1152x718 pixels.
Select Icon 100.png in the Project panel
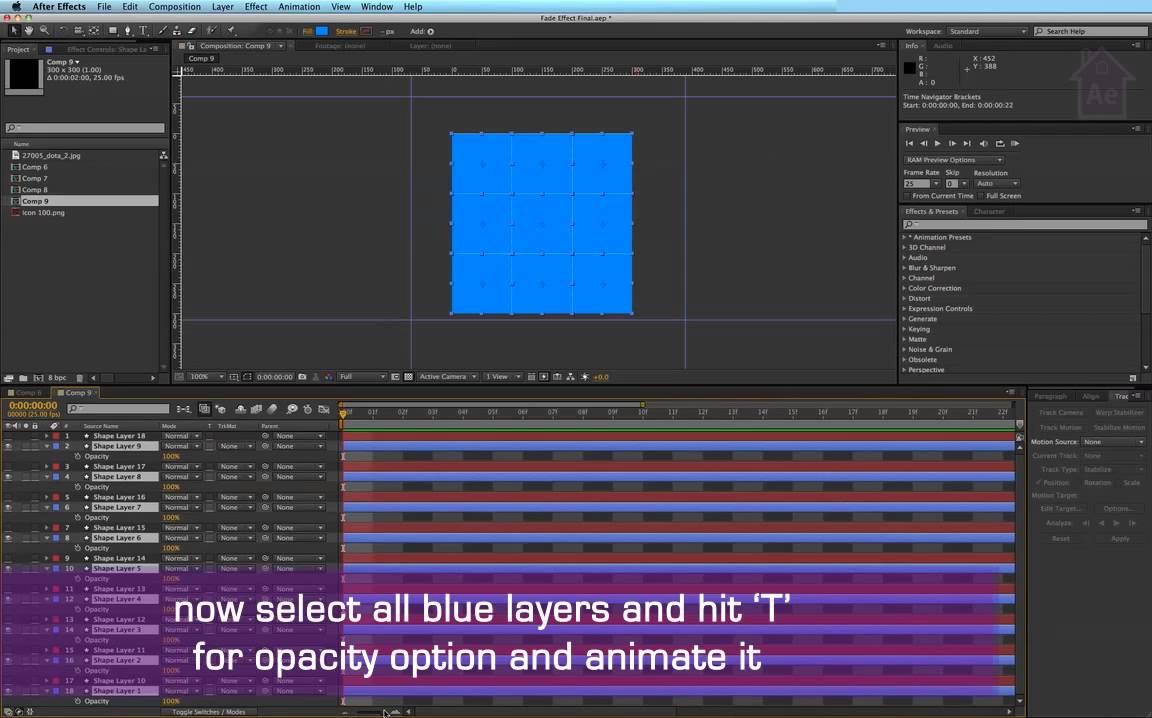click(x=43, y=212)
